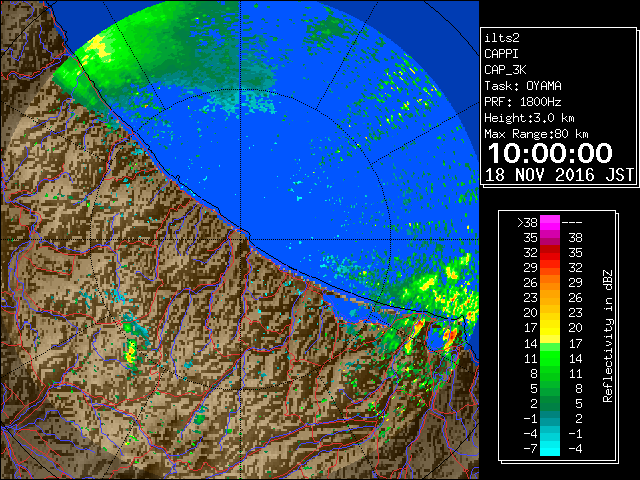Click the 10:00:00 timestamp
The height and width of the screenshot is (480, 640).
click(x=550, y=153)
